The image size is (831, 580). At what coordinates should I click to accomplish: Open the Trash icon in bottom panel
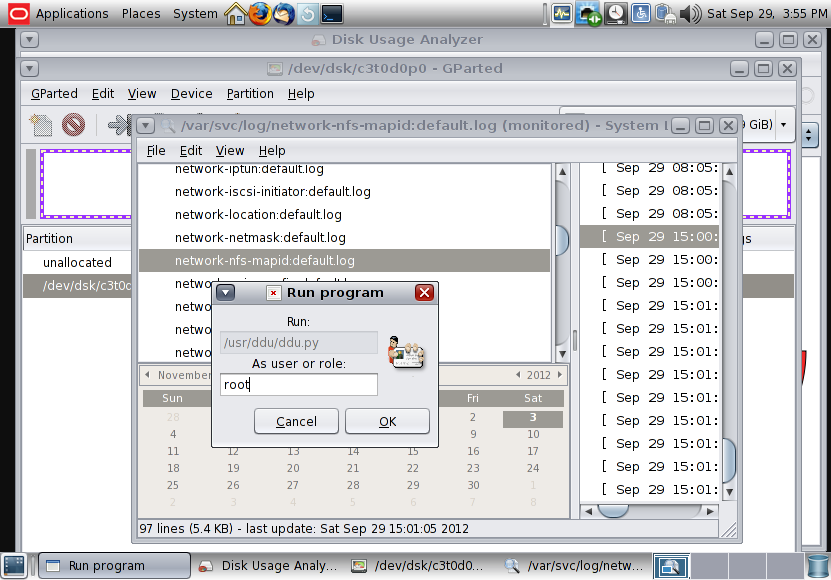click(818, 566)
